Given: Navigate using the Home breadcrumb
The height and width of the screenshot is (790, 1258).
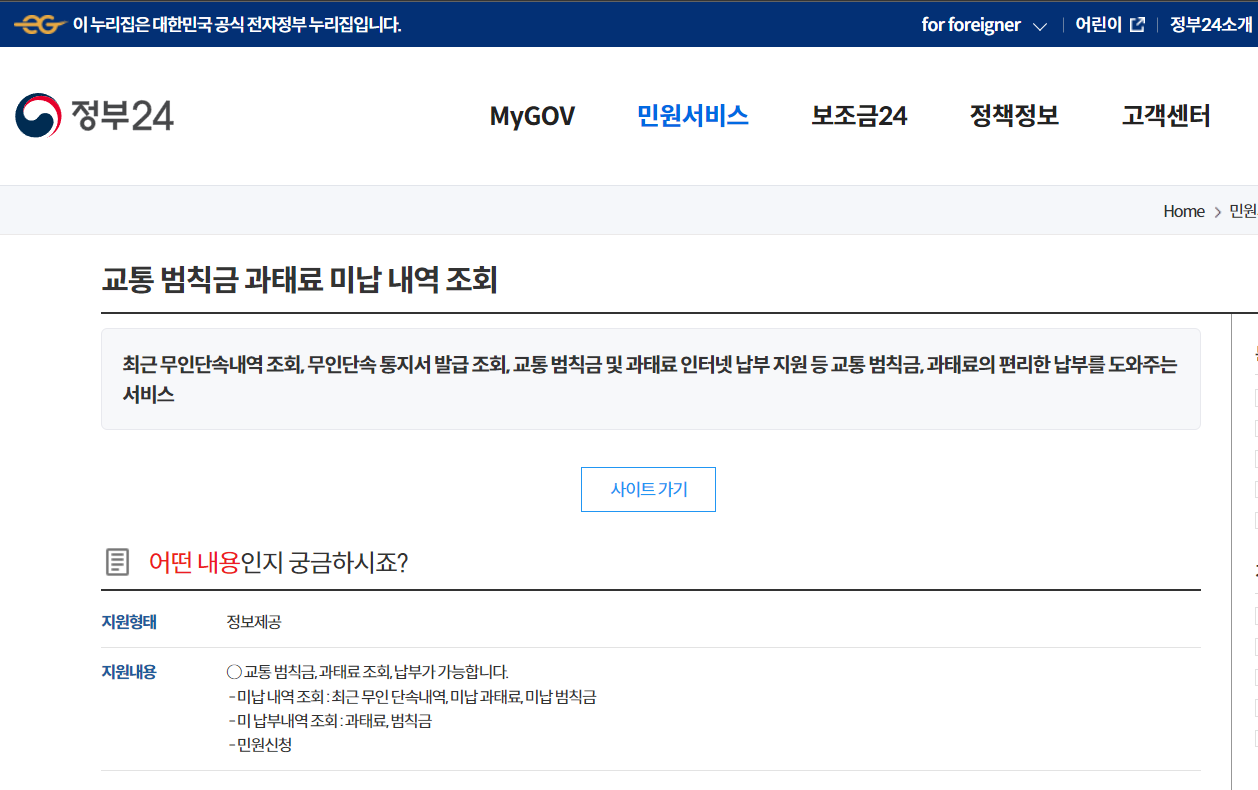Looking at the screenshot, I should (1183, 211).
